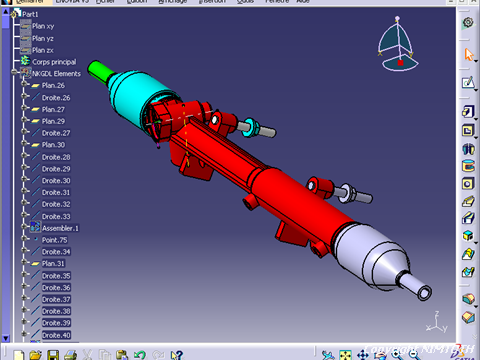The width and height of the screenshot is (480, 360).
Task: Activate the Select arrow tool
Action: (x=468, y=54)
